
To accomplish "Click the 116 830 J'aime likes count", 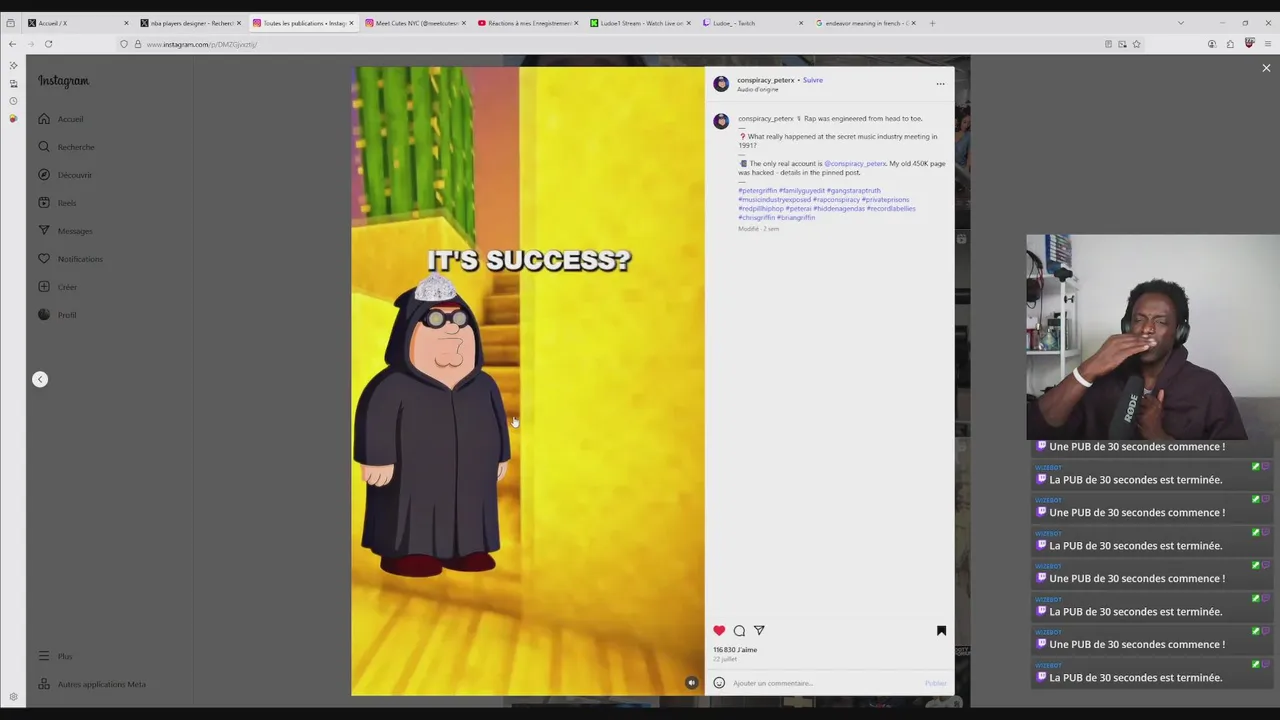I will (735, 650).
